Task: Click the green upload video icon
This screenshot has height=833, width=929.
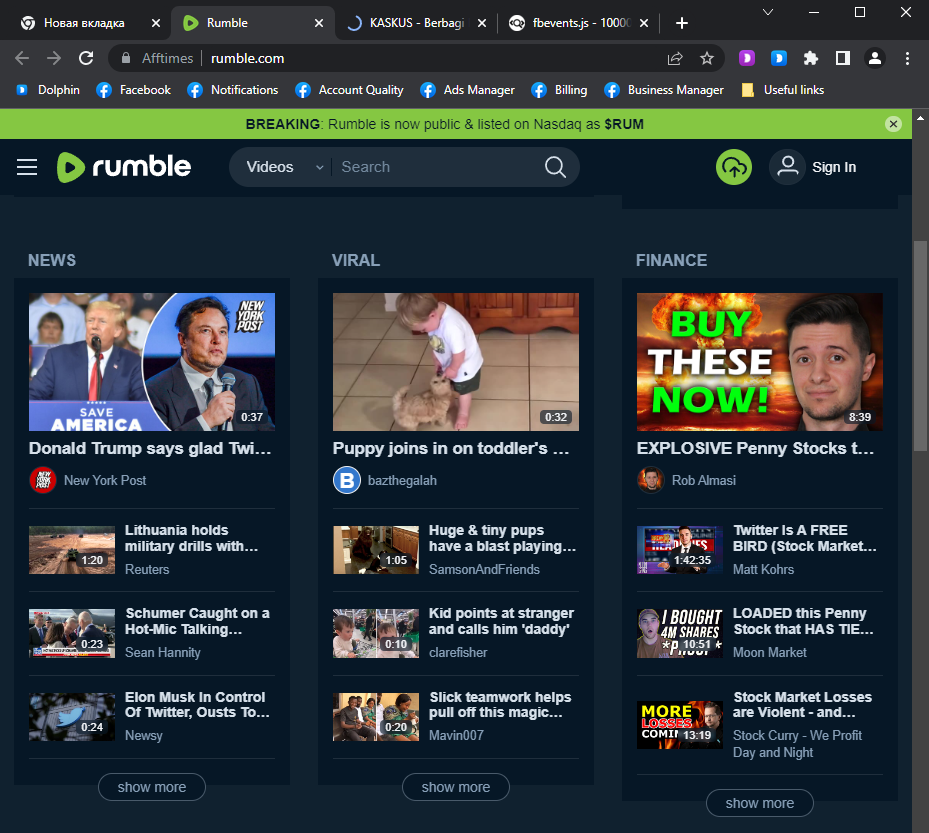Action: (x=734, y=167)
